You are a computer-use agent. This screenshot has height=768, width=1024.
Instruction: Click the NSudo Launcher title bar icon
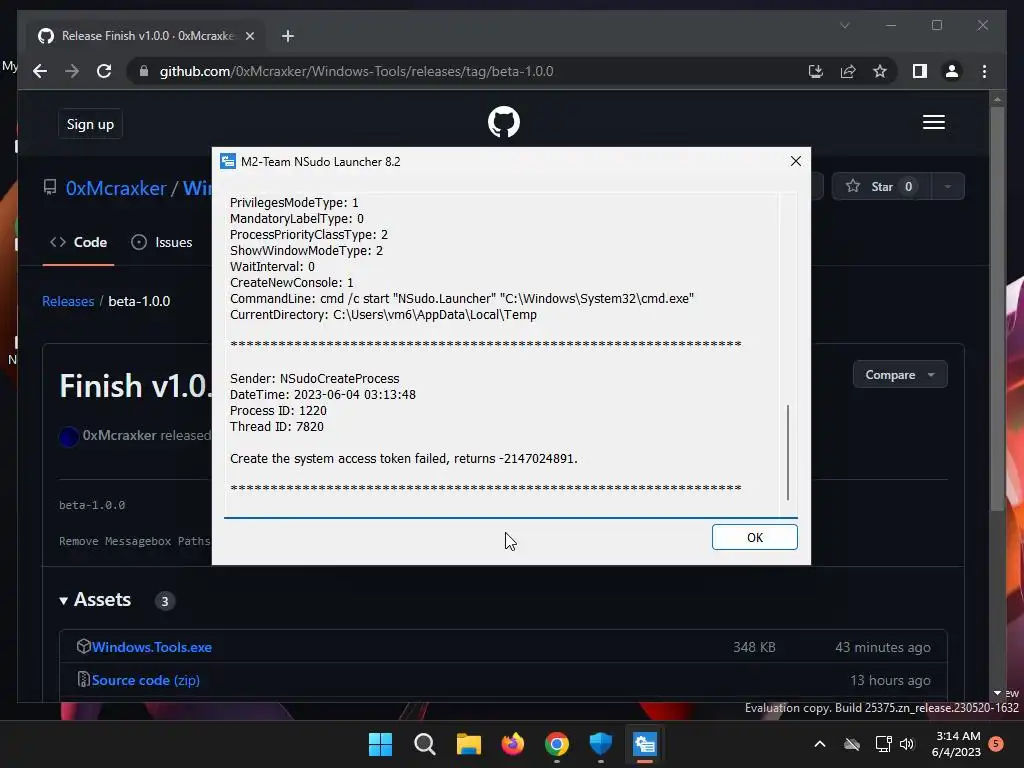coord(228,161)
